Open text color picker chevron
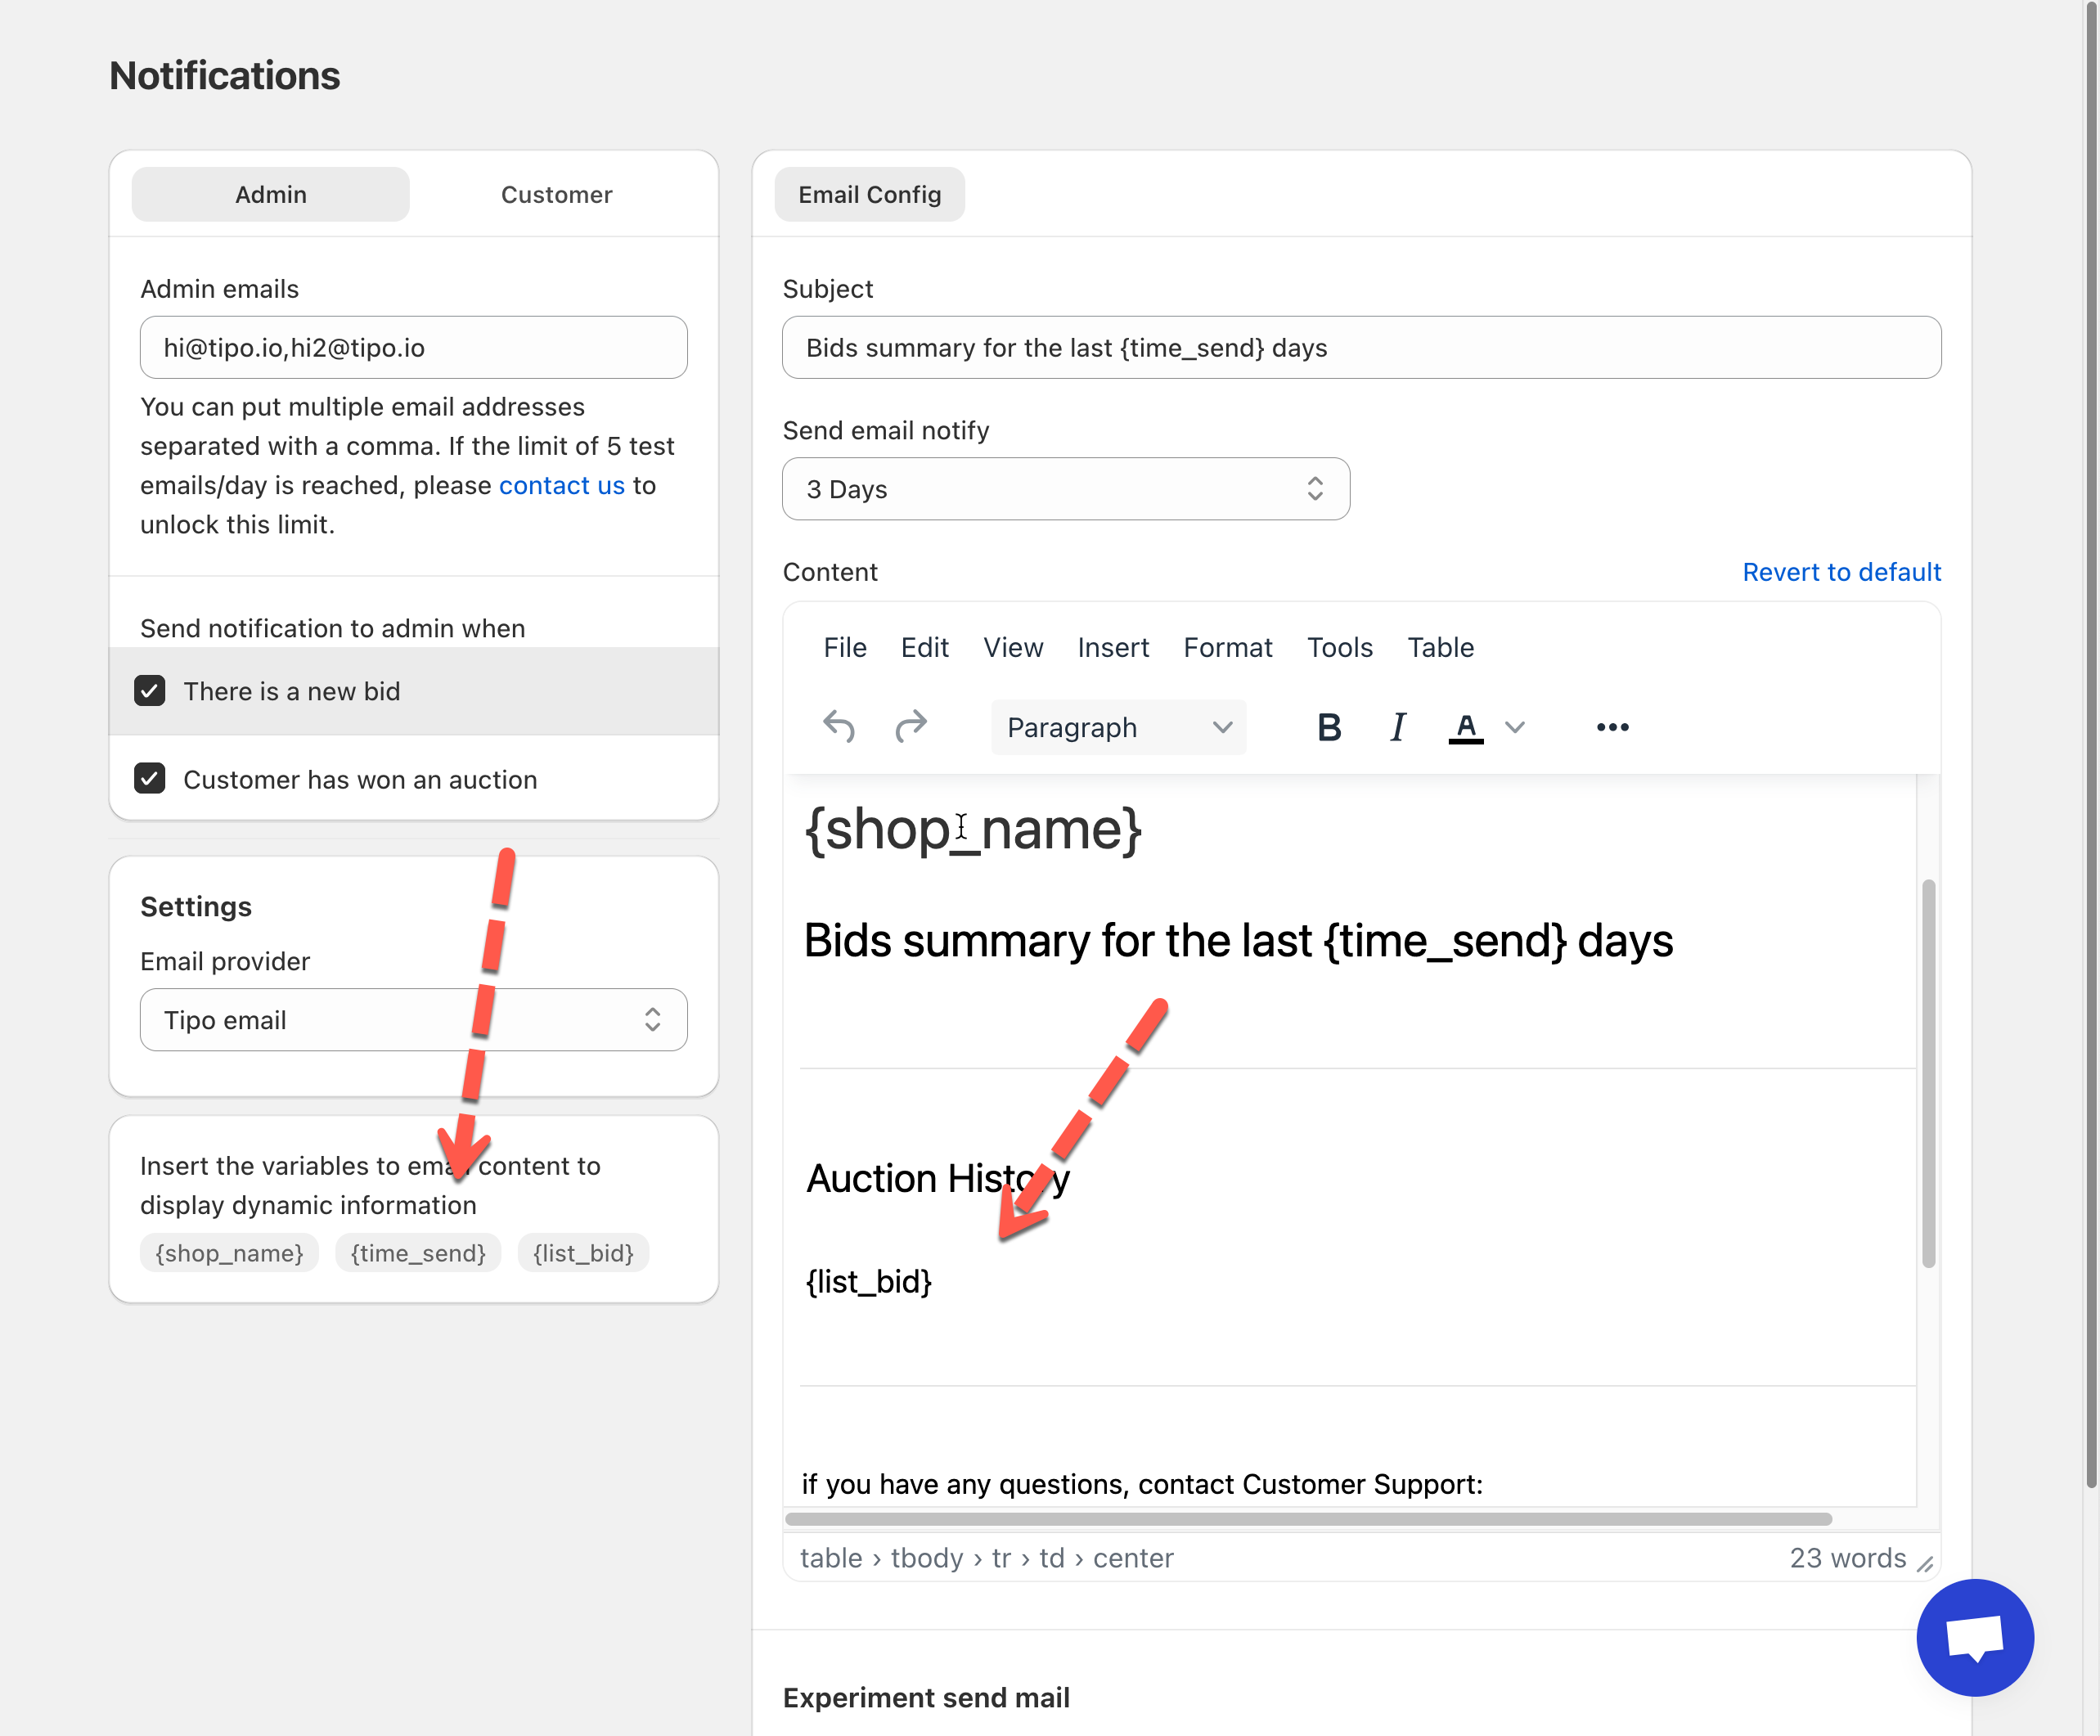Image resolution: width=2100 pixels, height=1736 pixels. pos(1514,727)
